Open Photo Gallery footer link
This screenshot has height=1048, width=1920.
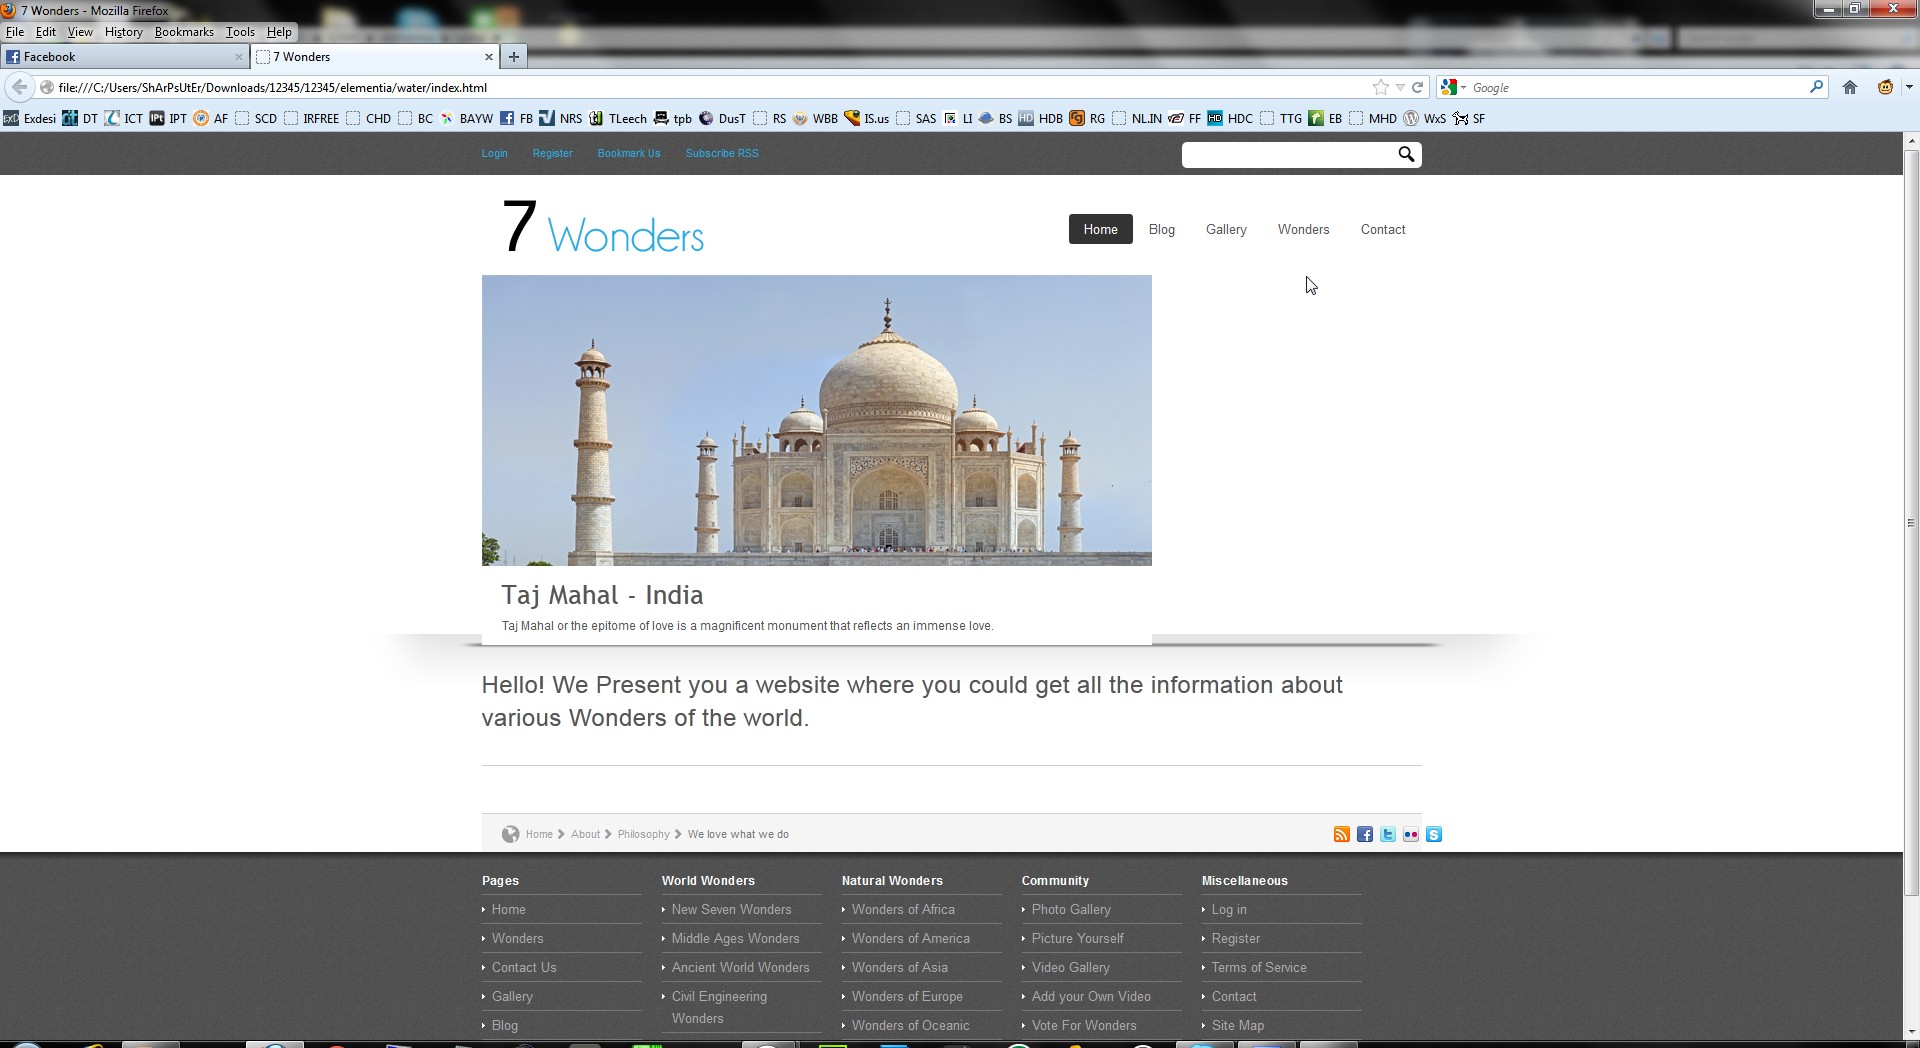1071,909
